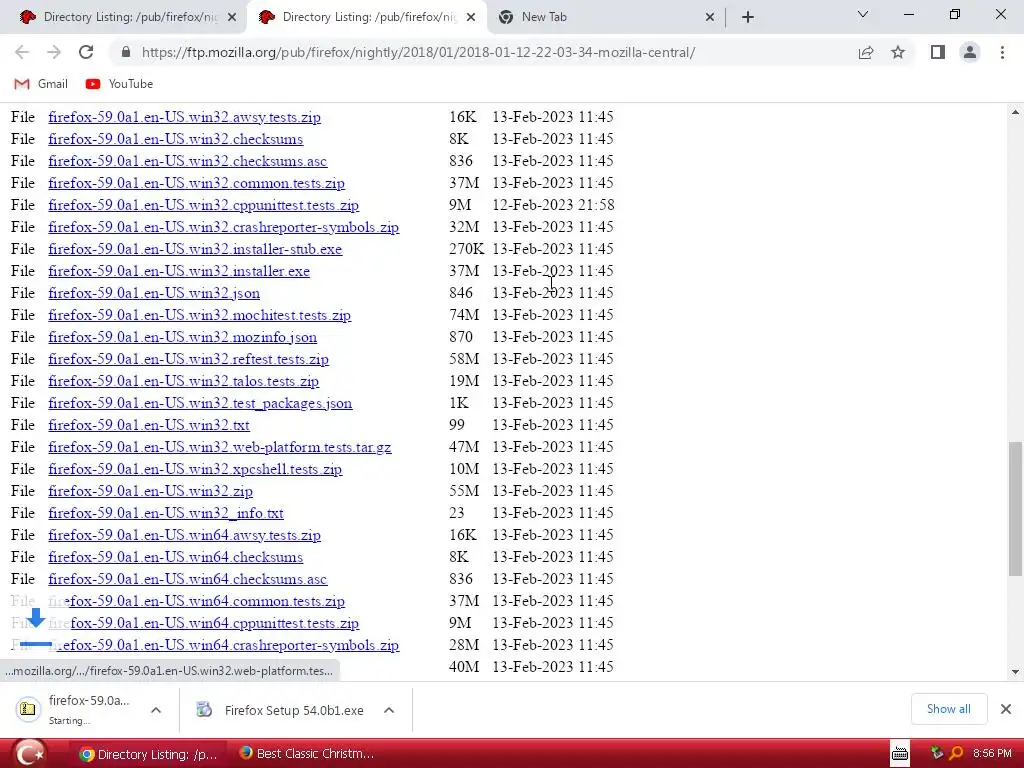Image resolution: width=1024 pixels, height=768 pixels.
Task: Close the active Directory Listing tab
Action: [x=471, y=17]
